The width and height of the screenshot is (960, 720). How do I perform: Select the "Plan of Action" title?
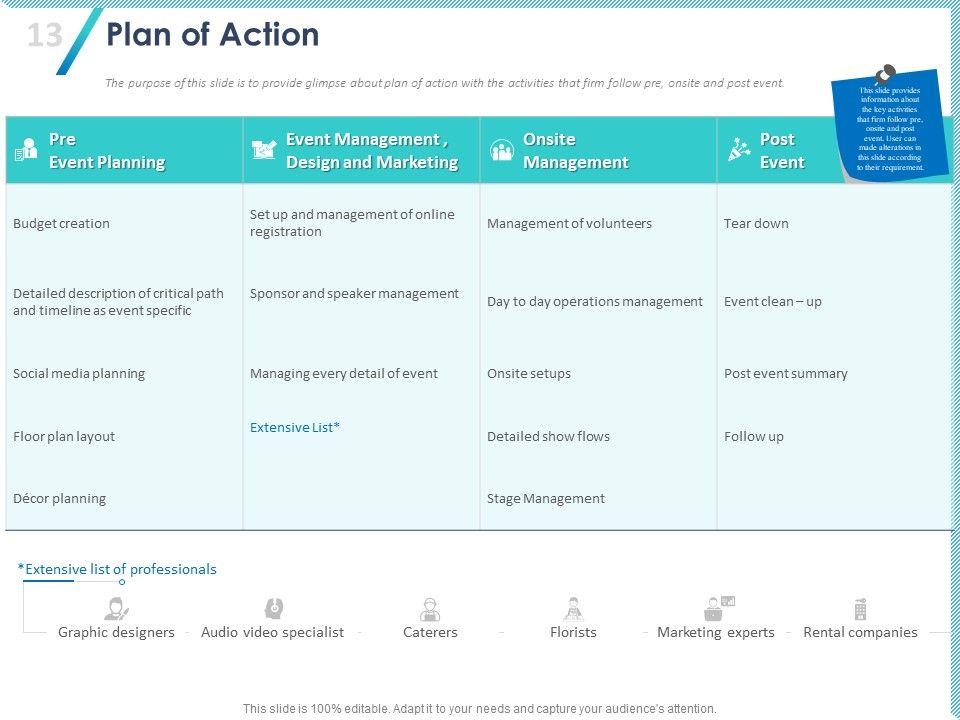213,35
